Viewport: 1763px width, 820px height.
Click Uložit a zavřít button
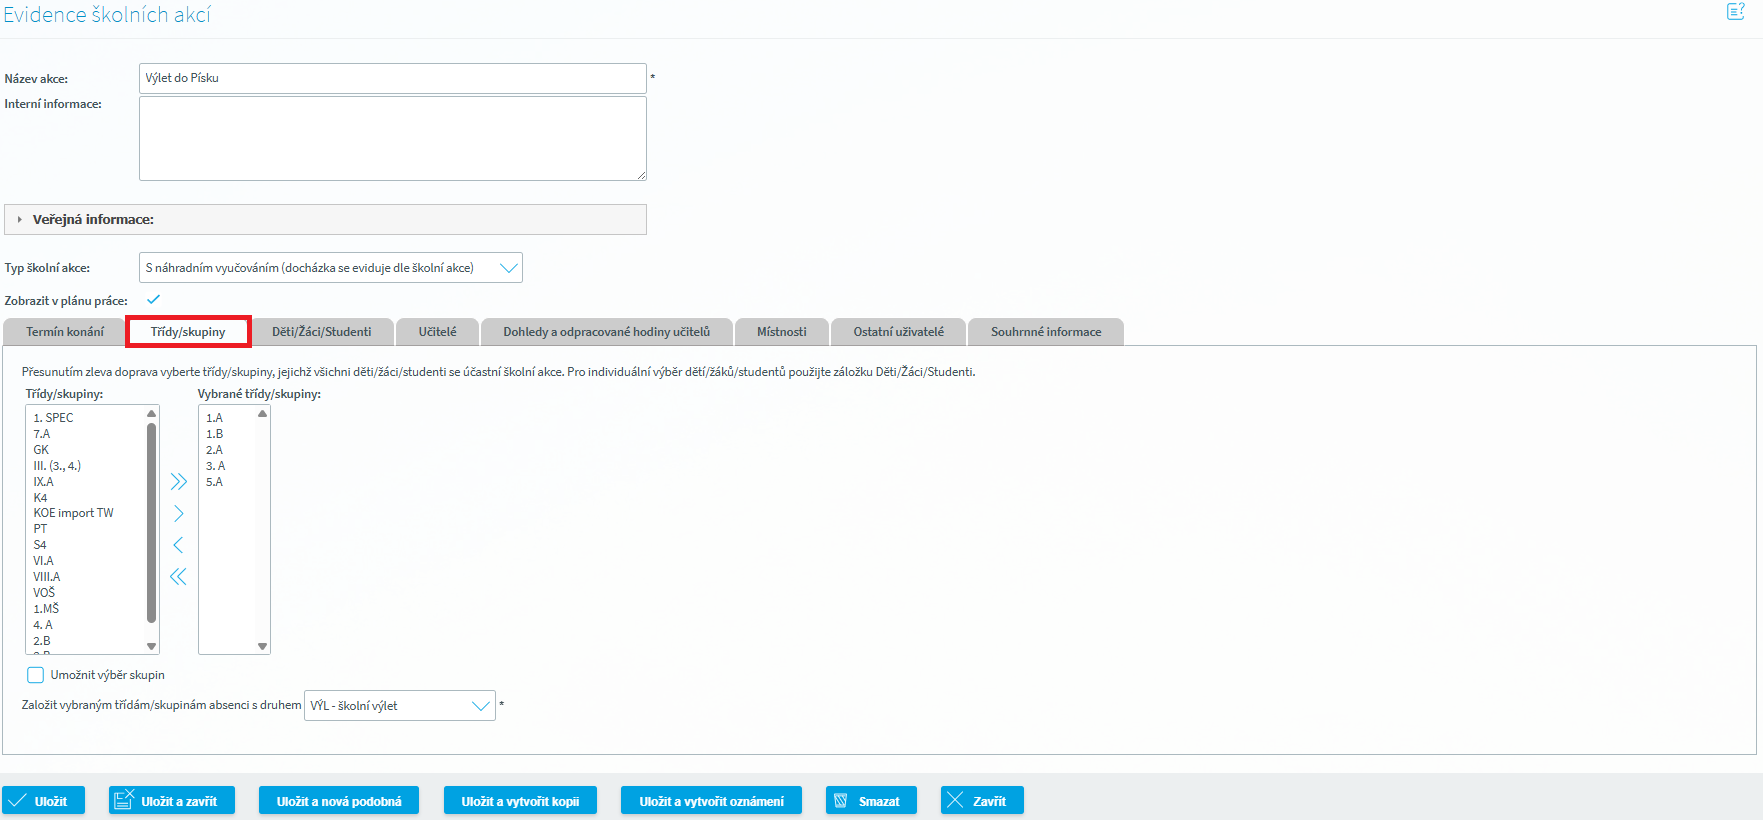pyautogui.click(x=171, y=801)
